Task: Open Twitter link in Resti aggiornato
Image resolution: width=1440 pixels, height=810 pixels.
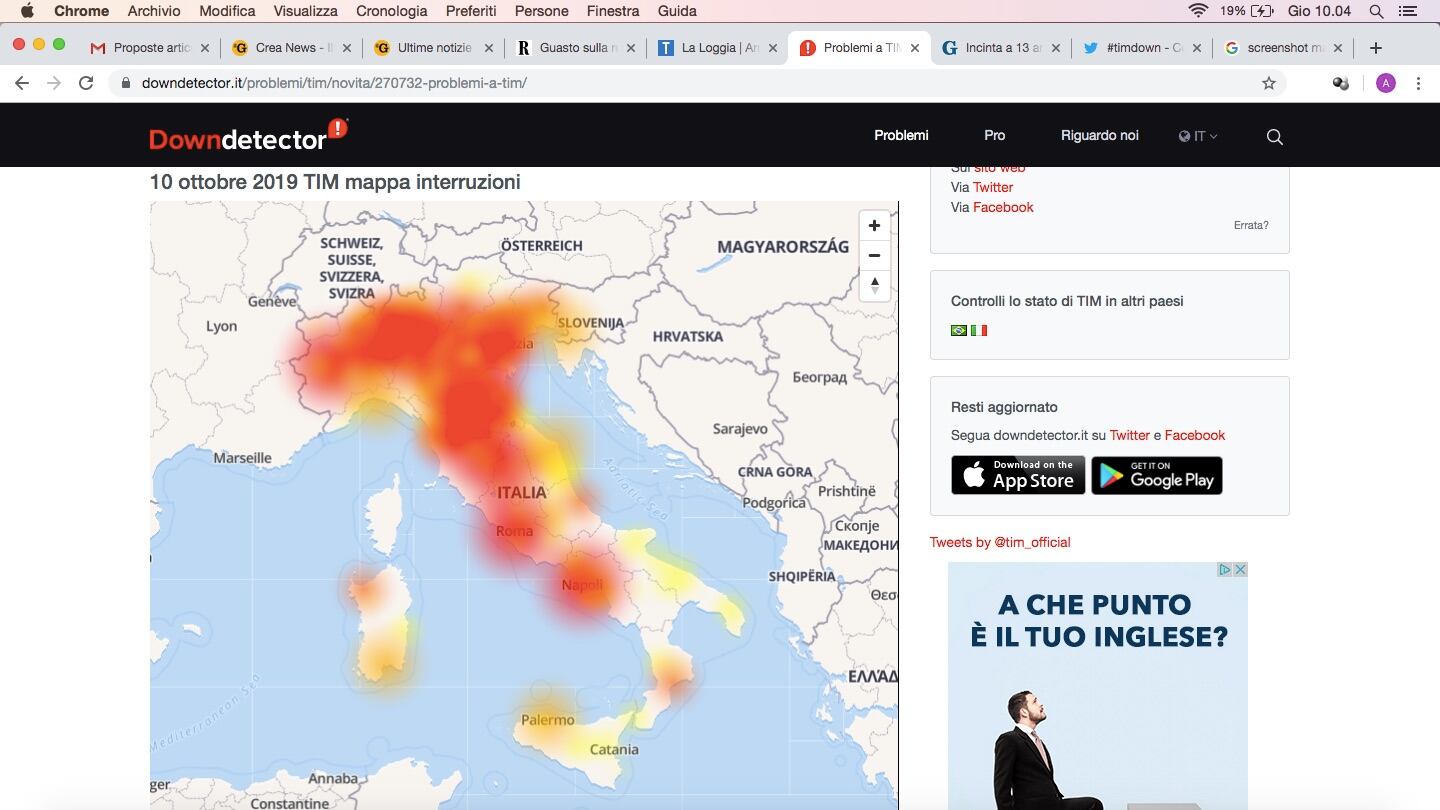Action: point(1130,435)
